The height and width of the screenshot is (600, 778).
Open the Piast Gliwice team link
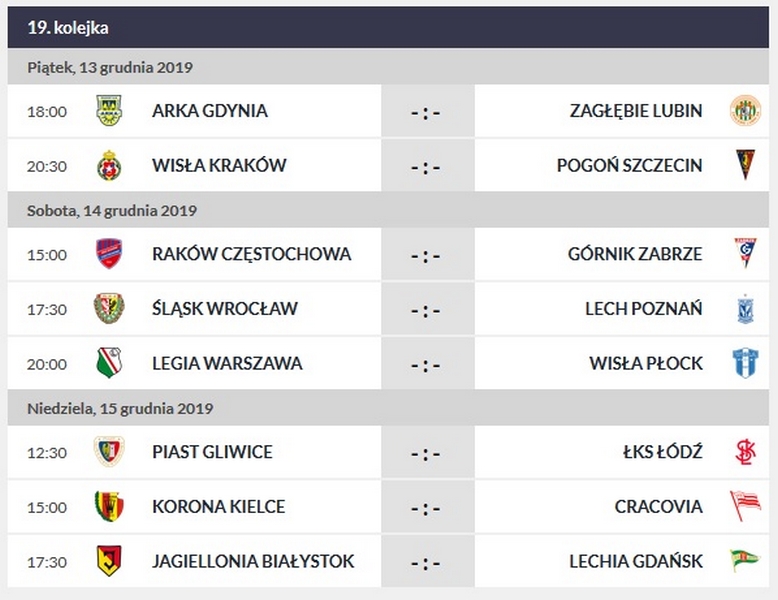pos(212,452)
